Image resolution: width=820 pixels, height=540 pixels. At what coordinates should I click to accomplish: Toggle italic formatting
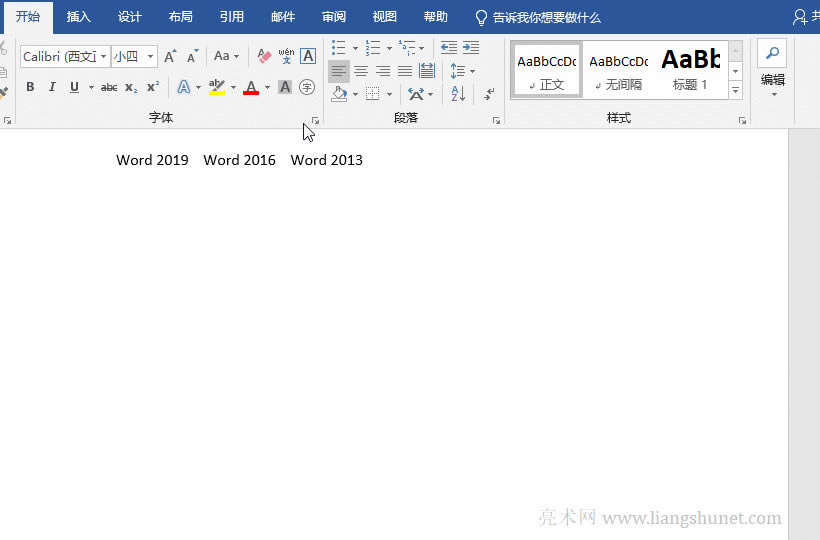pyautogui.click(x=52, y=87)
